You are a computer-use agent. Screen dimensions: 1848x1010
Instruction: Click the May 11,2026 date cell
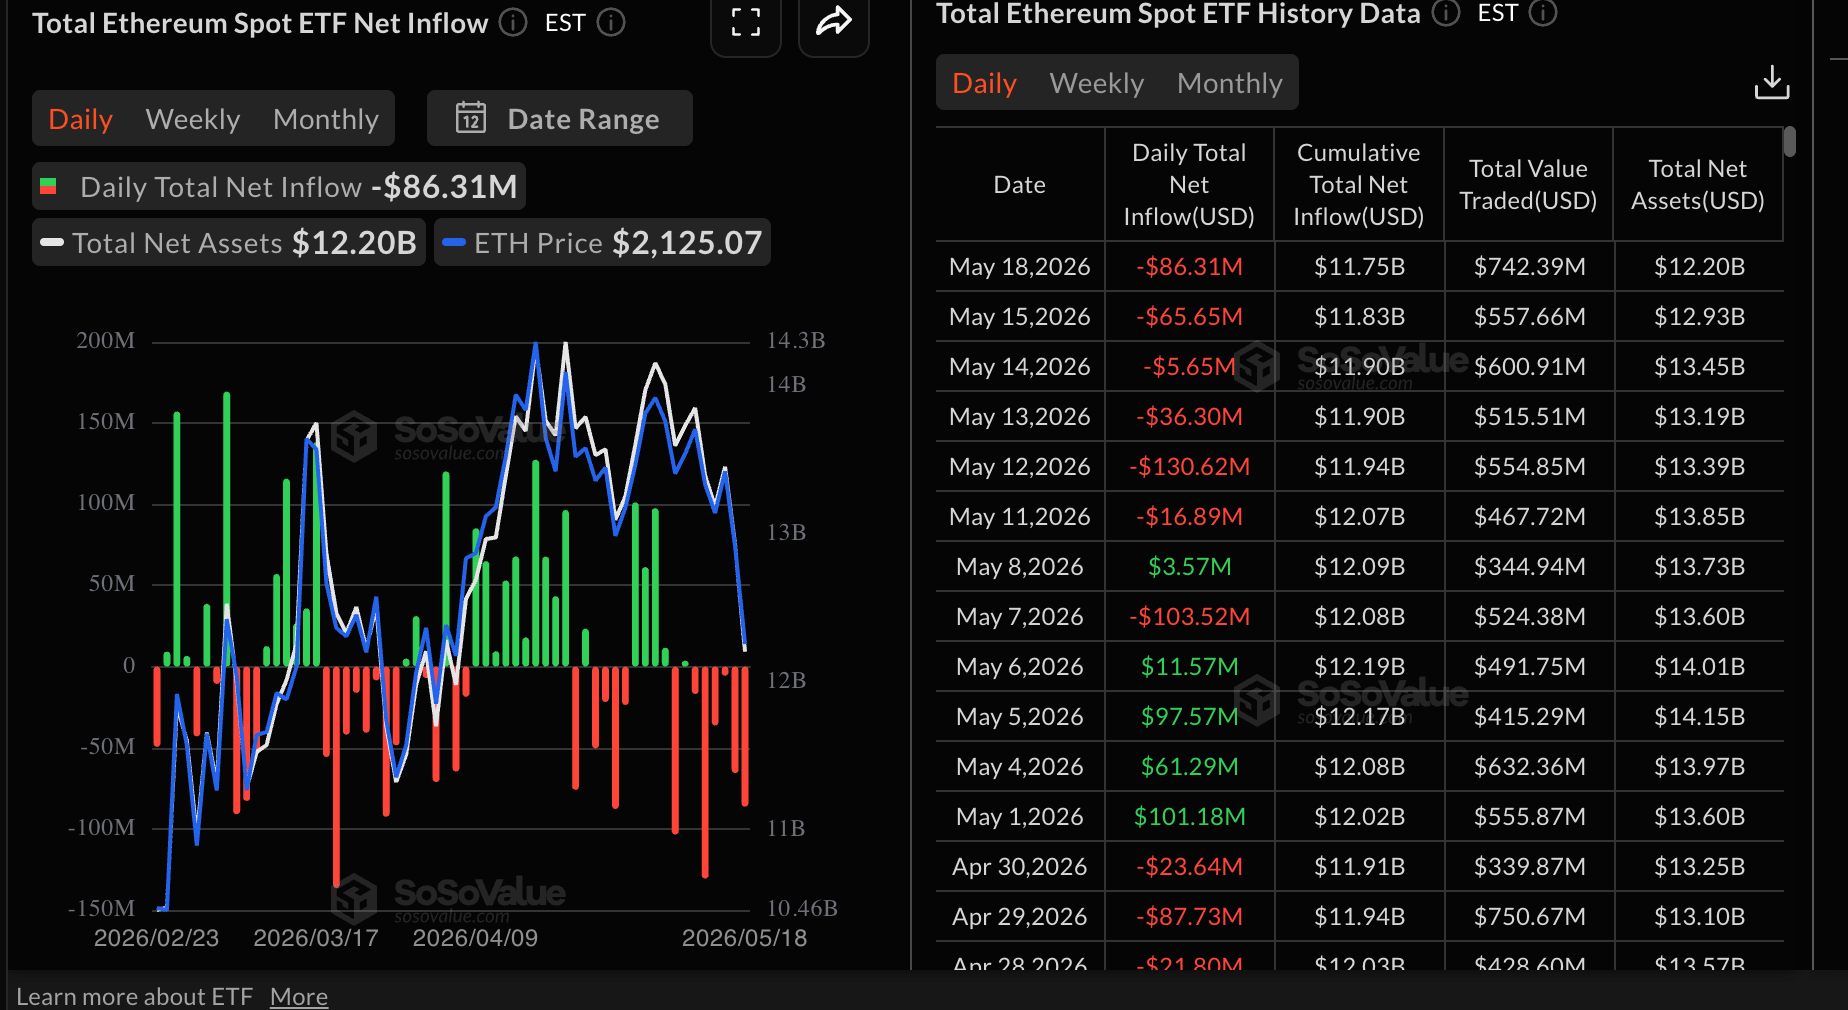1020,516
